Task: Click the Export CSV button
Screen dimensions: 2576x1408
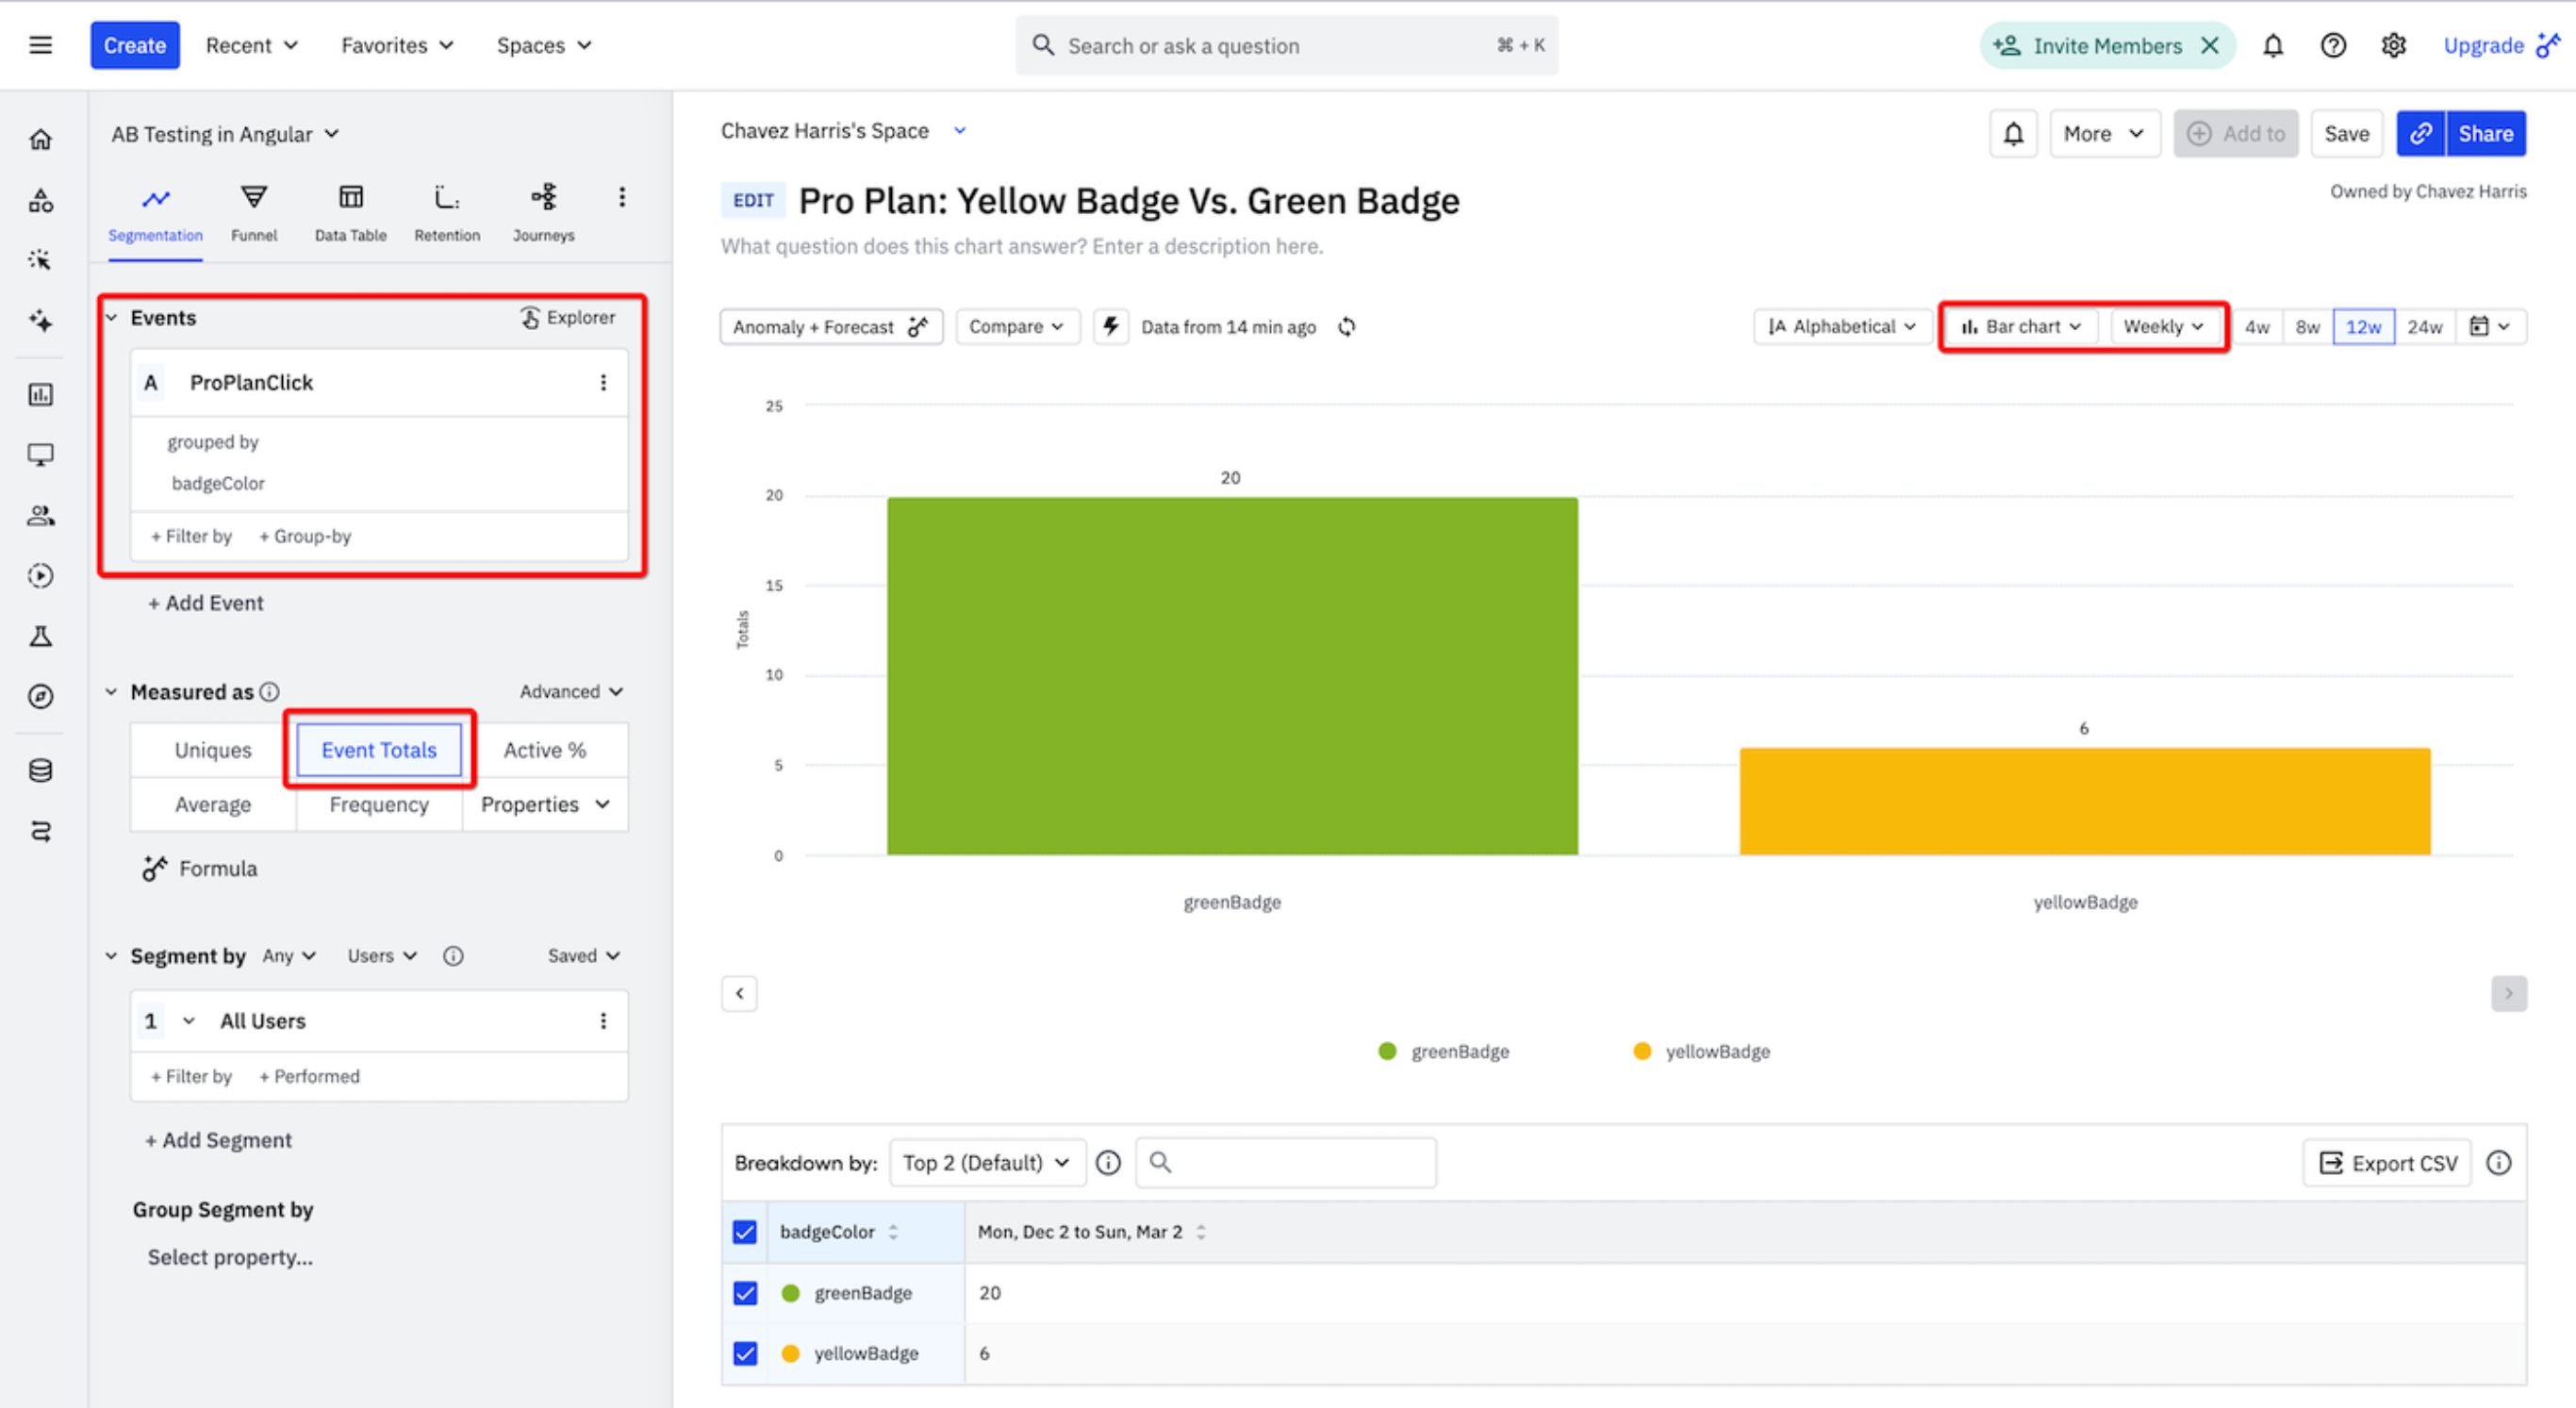Action: tap(2387, 1162)
